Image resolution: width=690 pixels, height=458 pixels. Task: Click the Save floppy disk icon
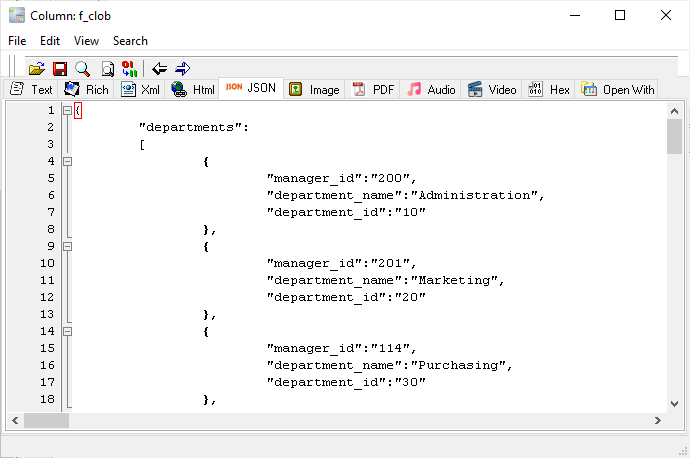[60, 69]
